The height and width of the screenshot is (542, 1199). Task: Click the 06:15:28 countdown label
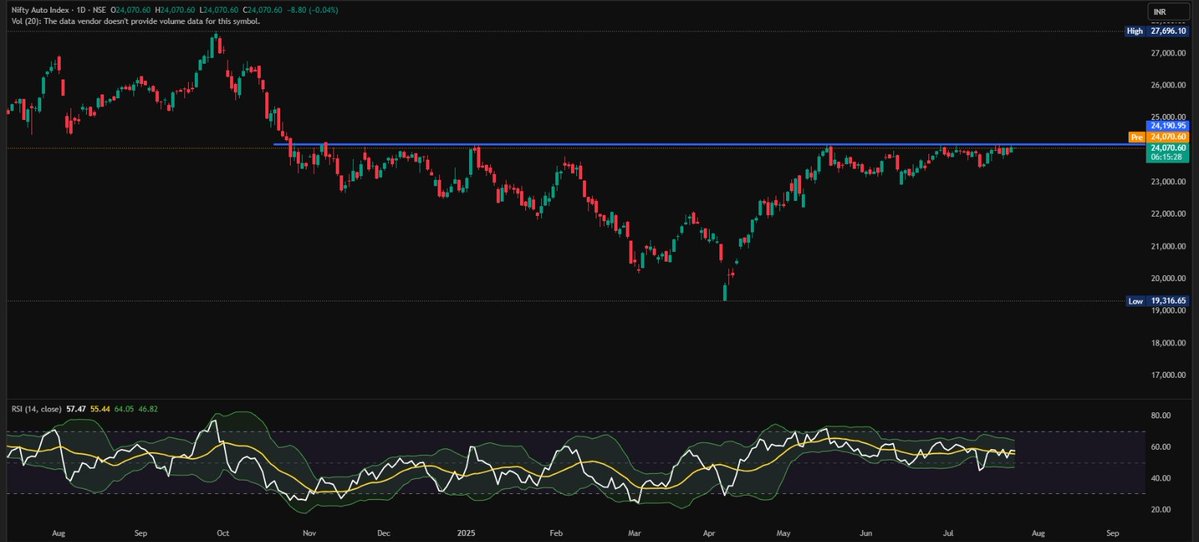pyautogui.click(x=1166, y=157)
